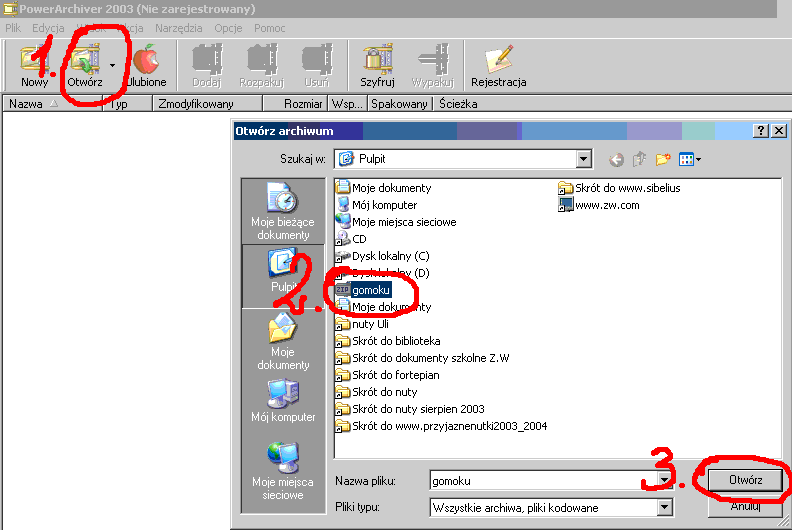Select Mój komputer in file list
Viewport: 792px width, 530px height.
click(377, 205)
